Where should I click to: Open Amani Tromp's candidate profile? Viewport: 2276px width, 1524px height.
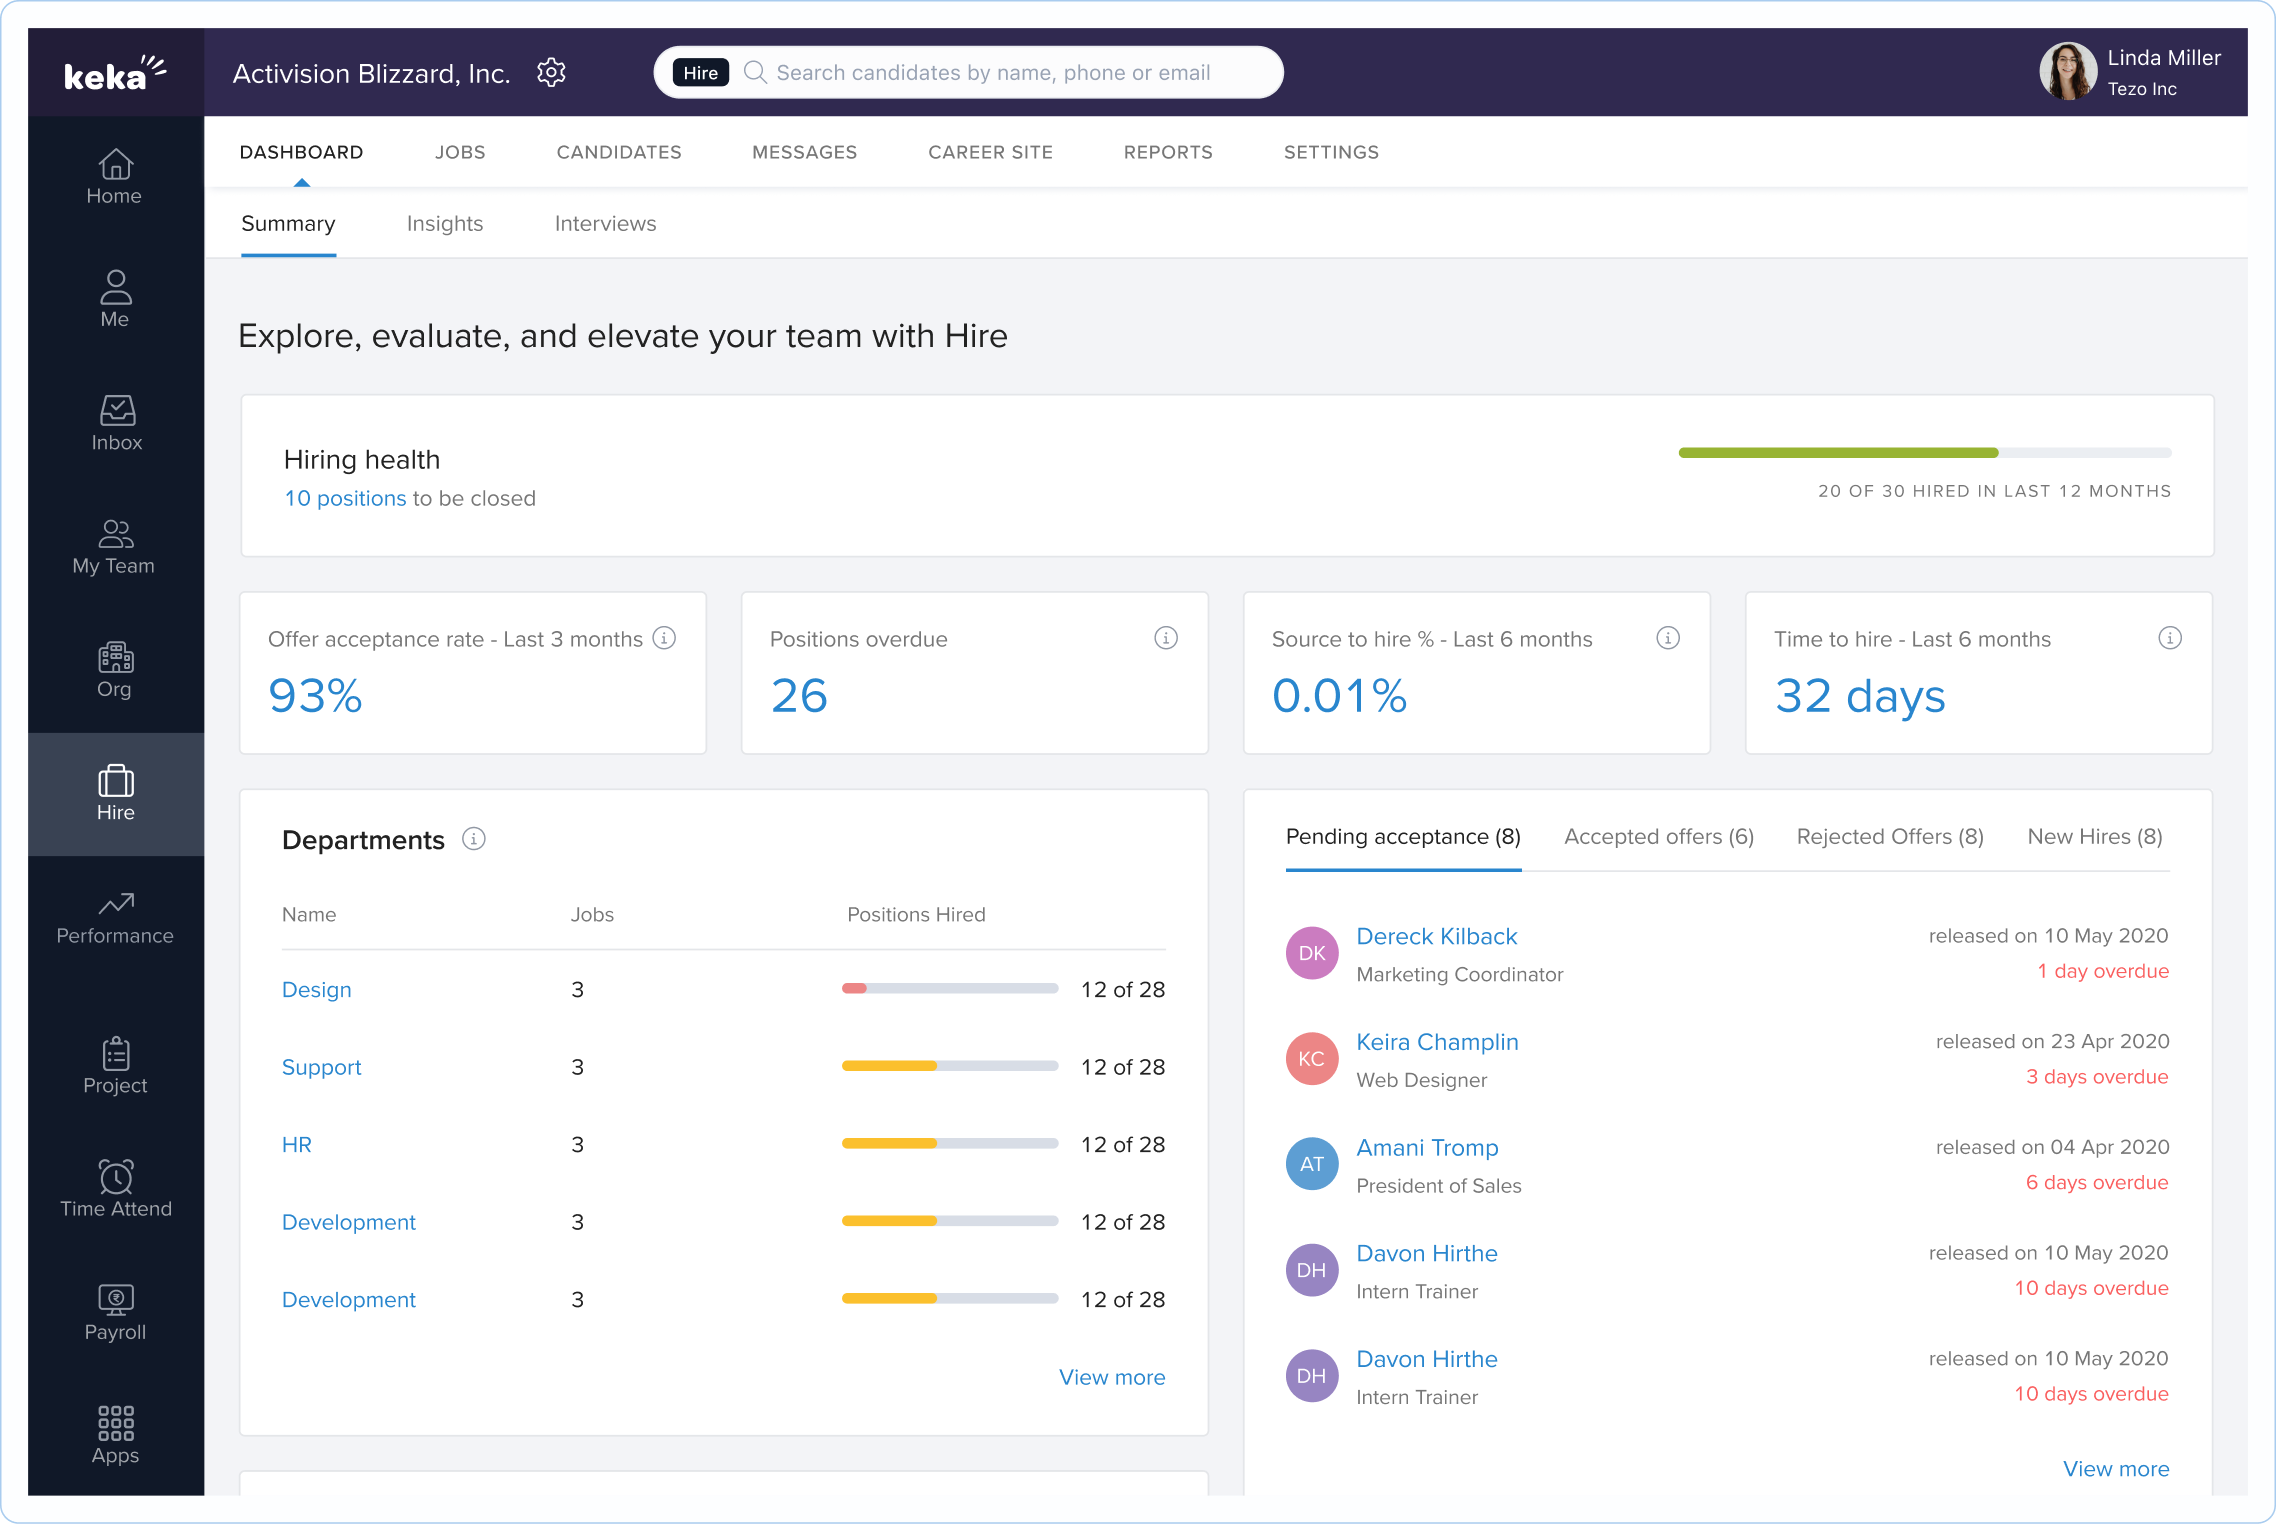coord(1427,1148)
